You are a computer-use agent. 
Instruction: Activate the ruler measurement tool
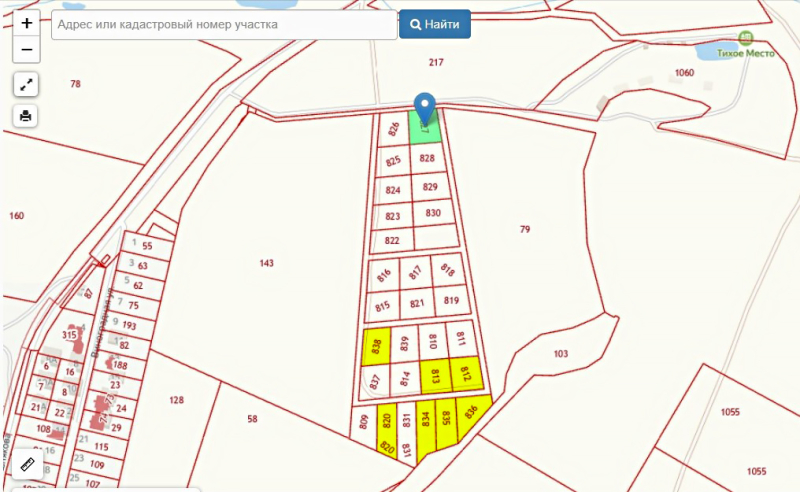coord(27,463)
